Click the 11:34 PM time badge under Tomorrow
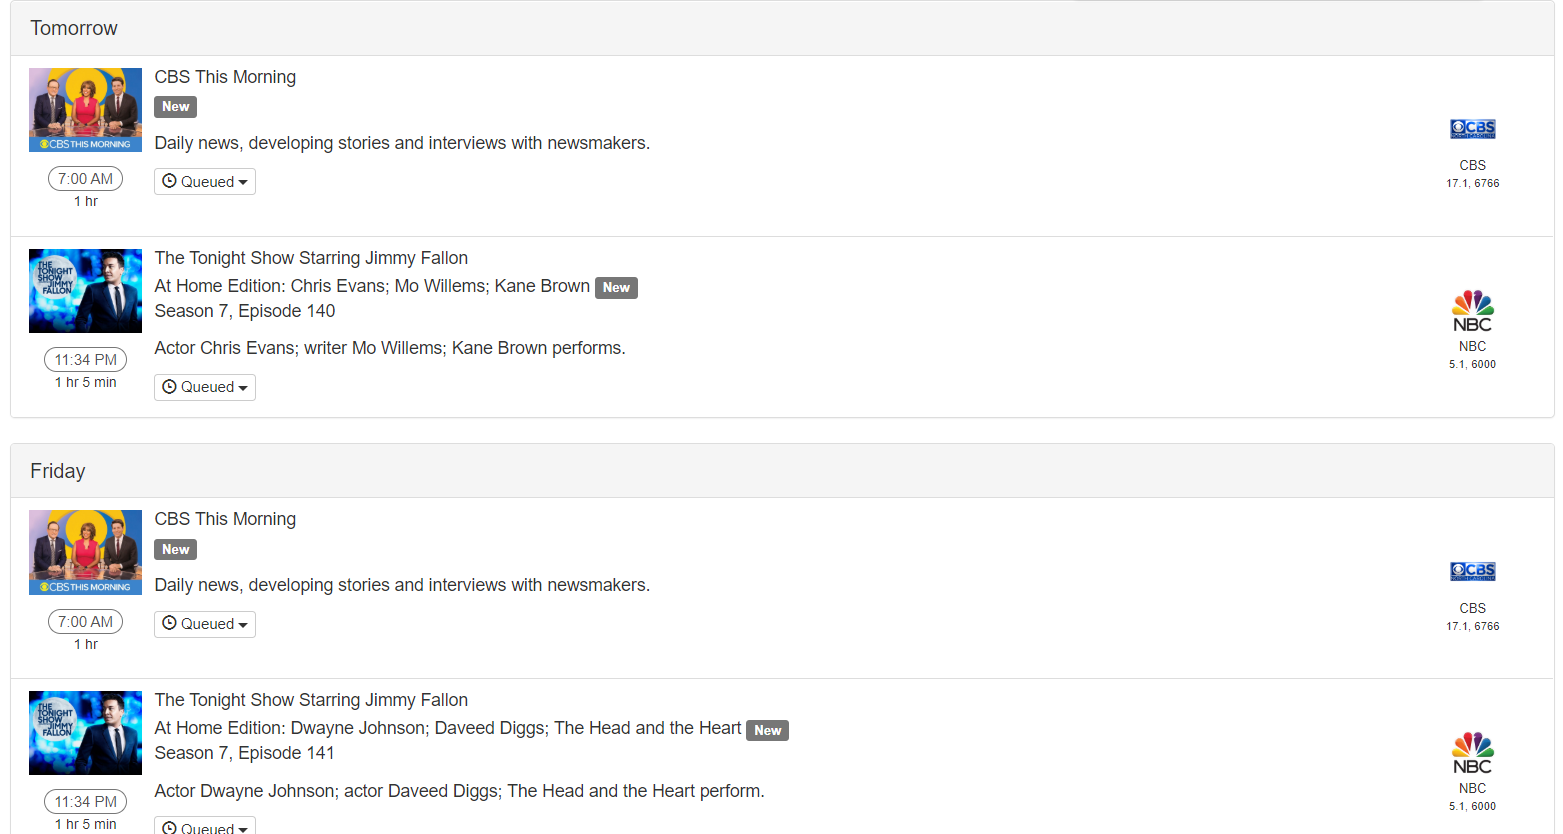 [x=85, y=360]
